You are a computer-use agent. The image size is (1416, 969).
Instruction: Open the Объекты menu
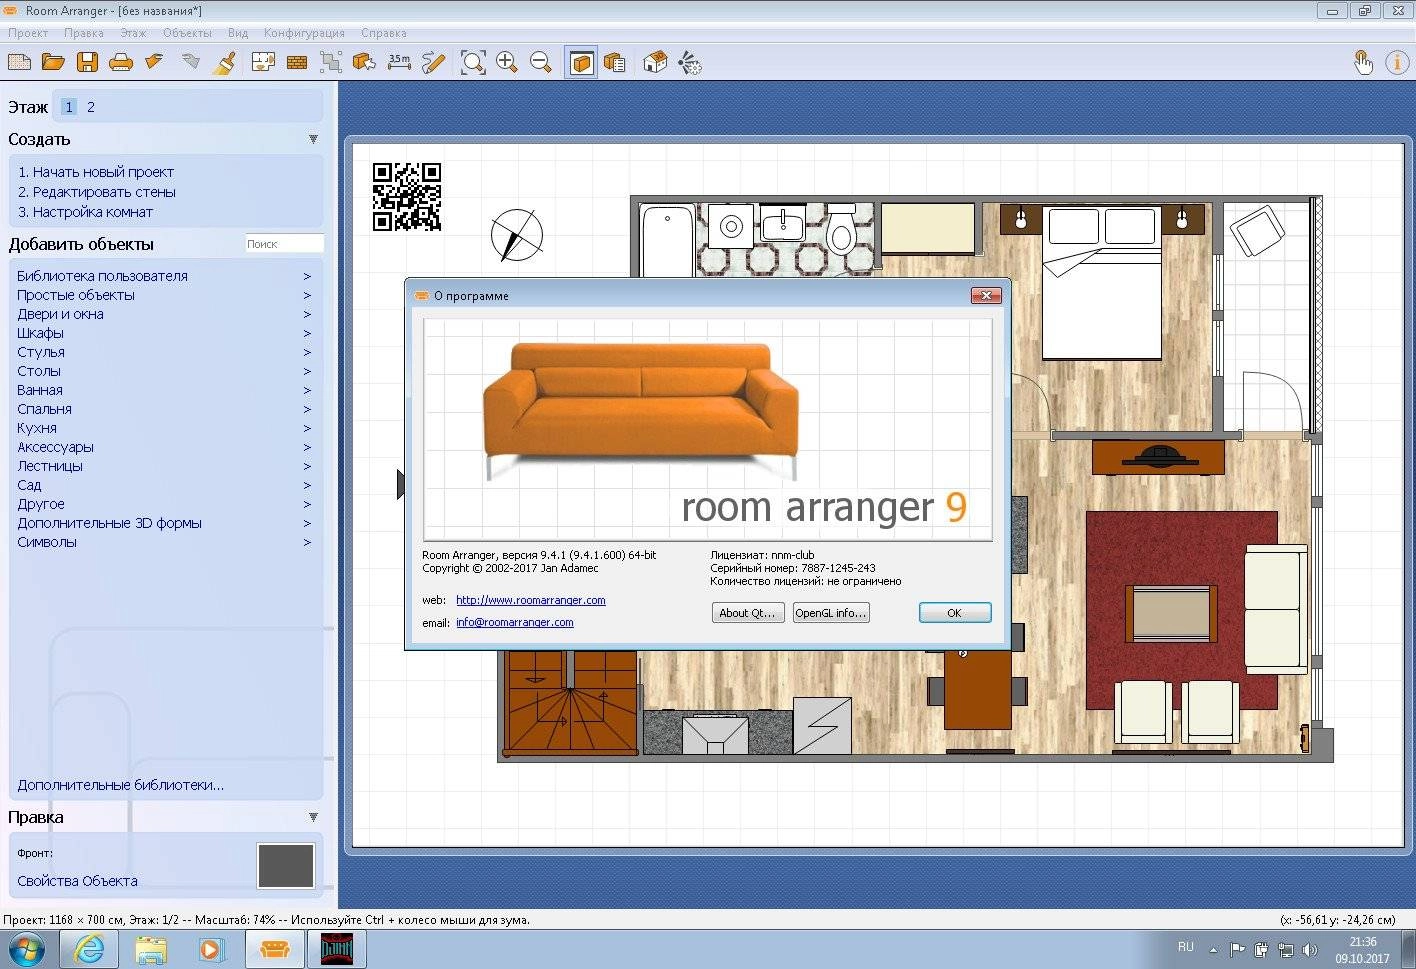(187, 33)
